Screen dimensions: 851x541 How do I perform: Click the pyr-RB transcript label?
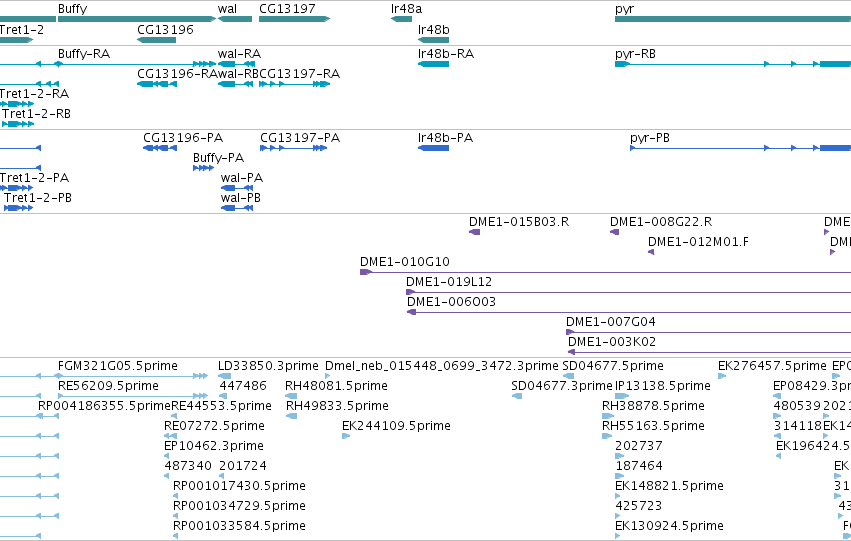point(635,54)
